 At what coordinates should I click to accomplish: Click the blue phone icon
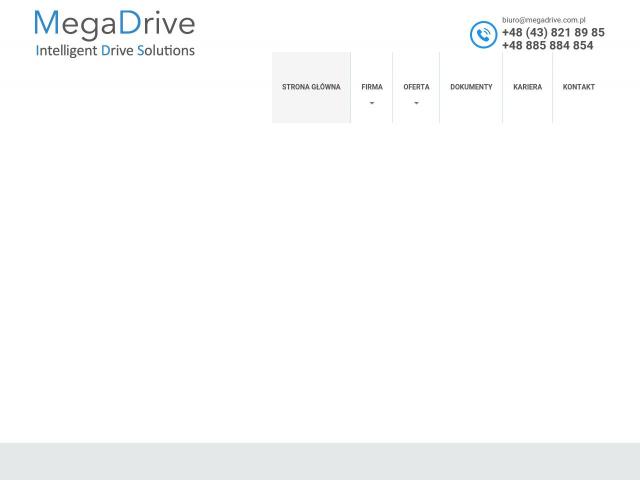(x=483, y=35)
